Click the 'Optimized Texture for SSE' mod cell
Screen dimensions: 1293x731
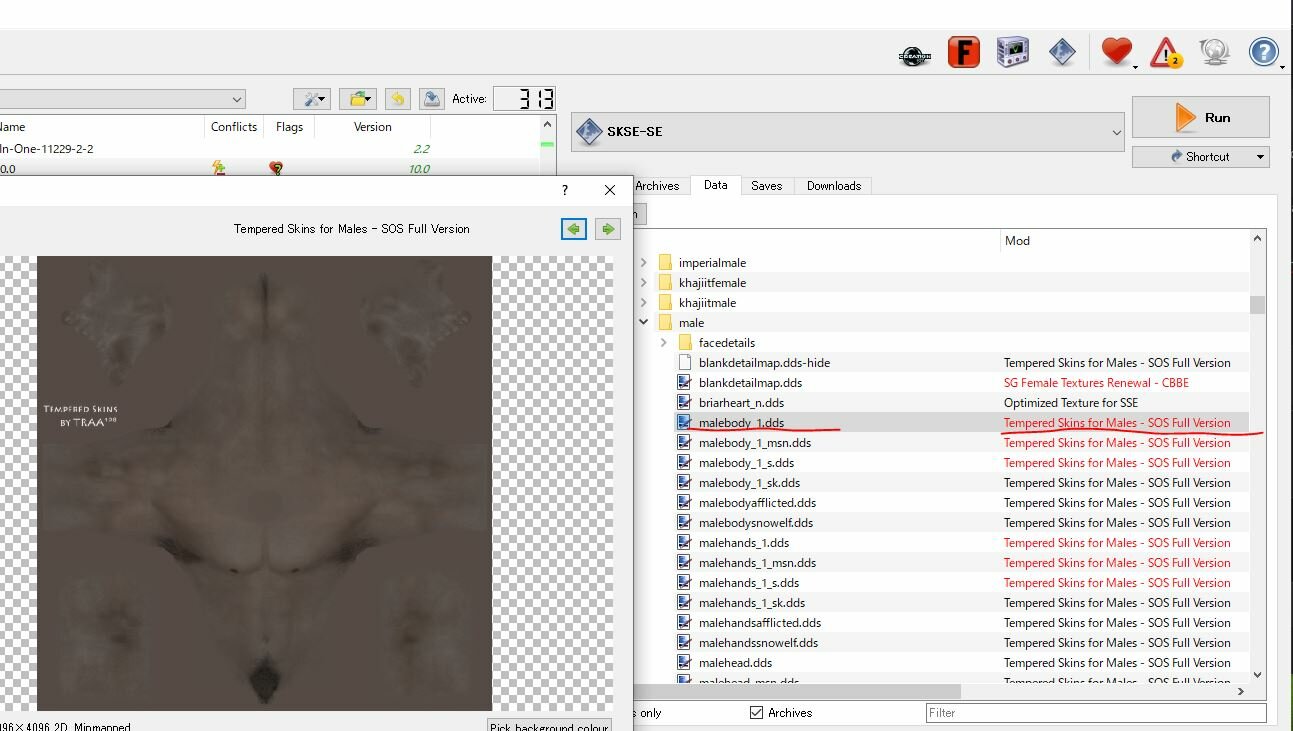click(x=1071, y=402)
